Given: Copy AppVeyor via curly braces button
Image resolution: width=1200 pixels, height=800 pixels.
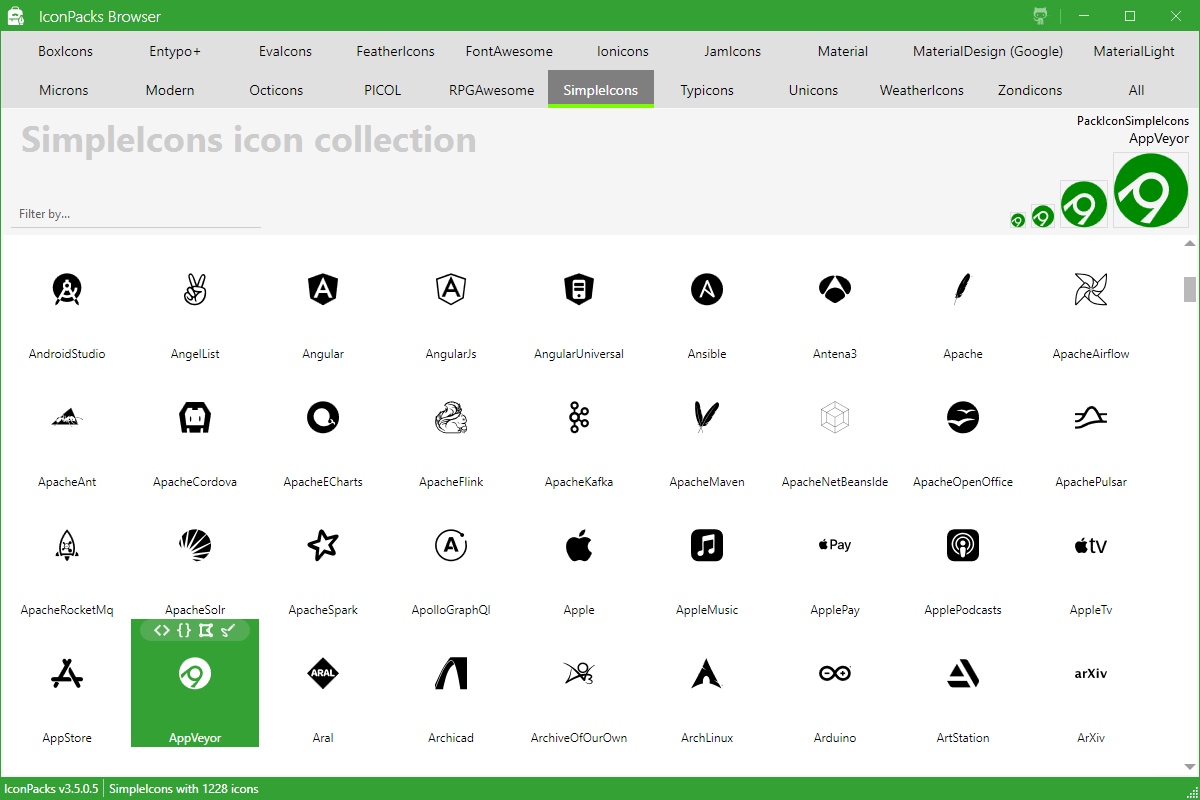Looking at the screenshot, I should [x=184, y=630].
